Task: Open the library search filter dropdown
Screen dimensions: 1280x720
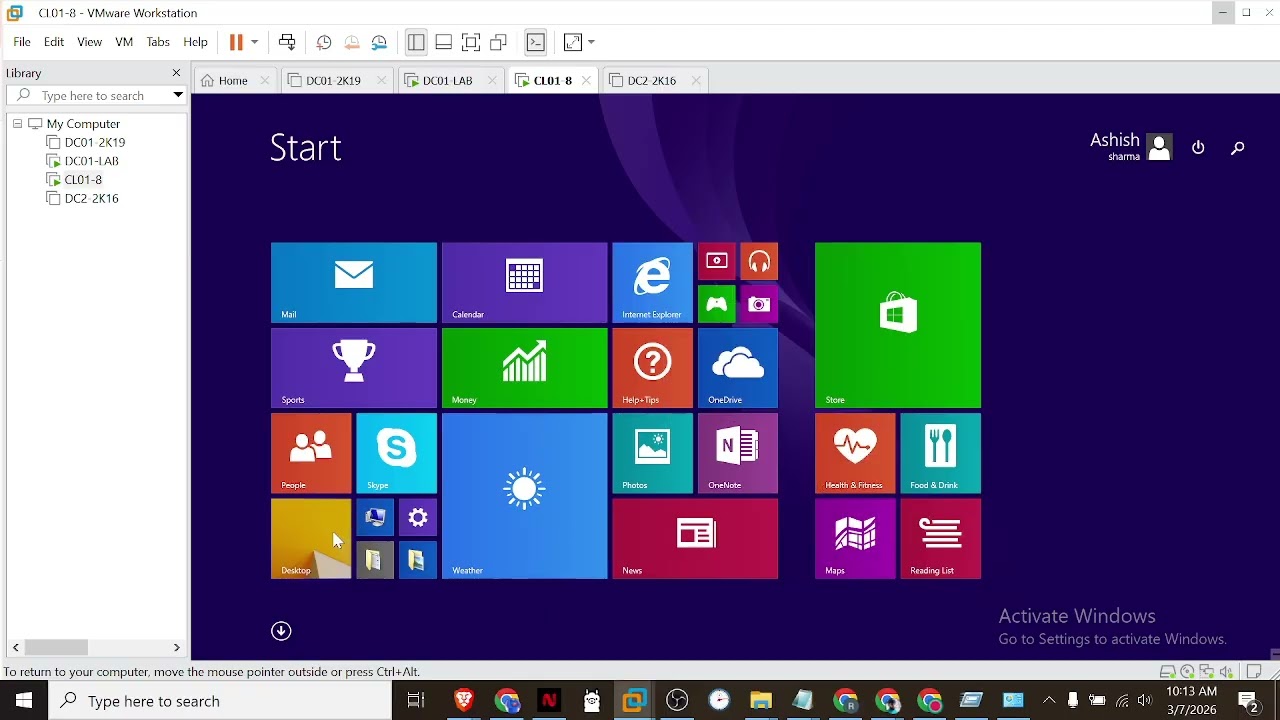Action: coord(178,96)
